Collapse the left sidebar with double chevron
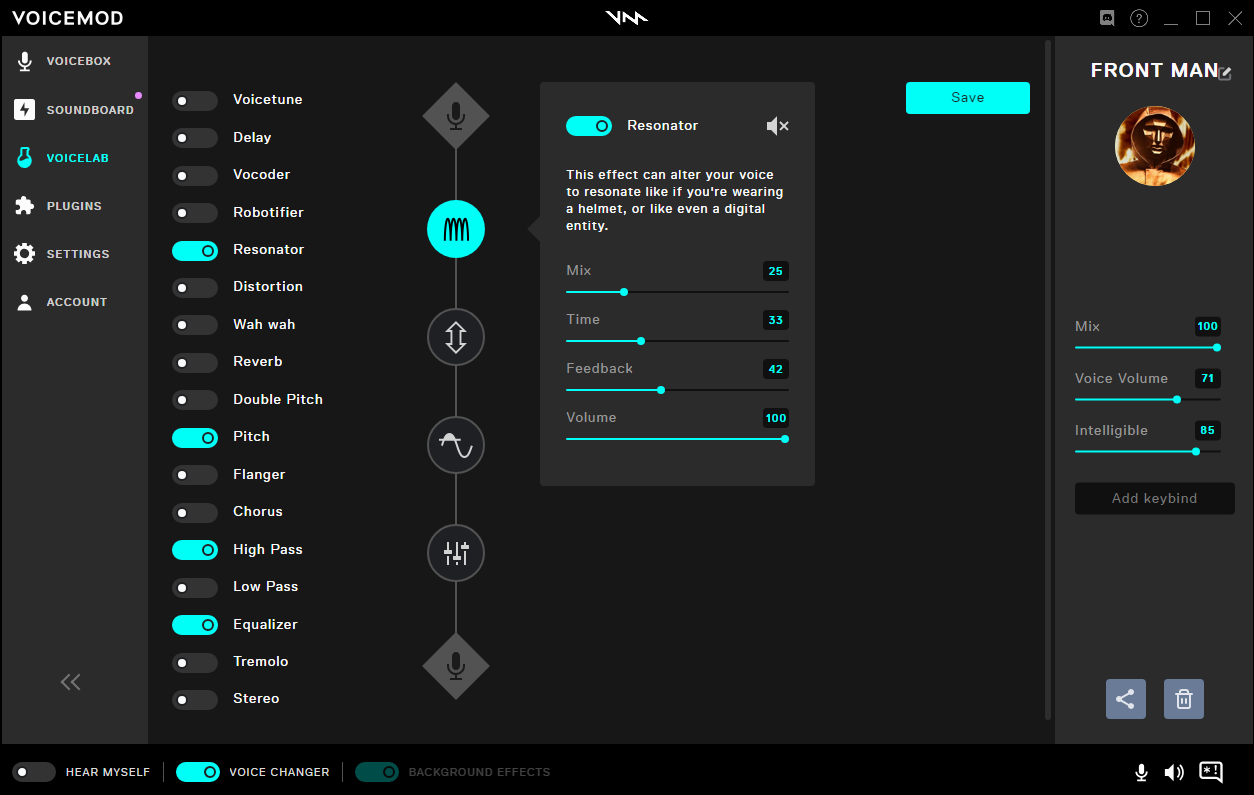The image size is (1254, 795). (70, 682)
